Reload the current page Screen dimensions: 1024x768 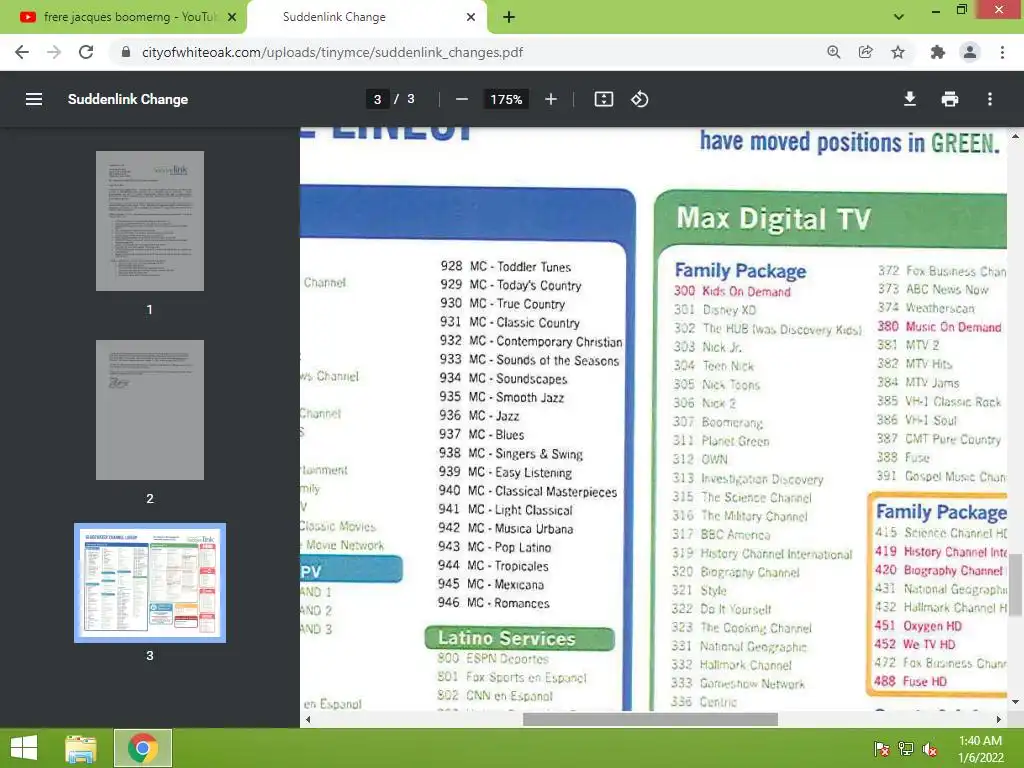pos(86,52)
